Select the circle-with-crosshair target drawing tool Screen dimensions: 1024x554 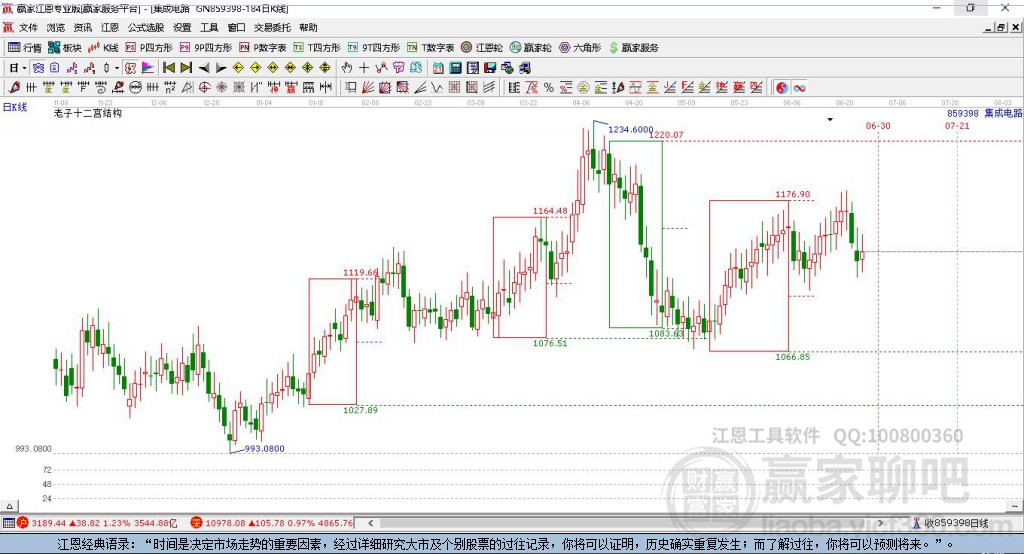204,88
